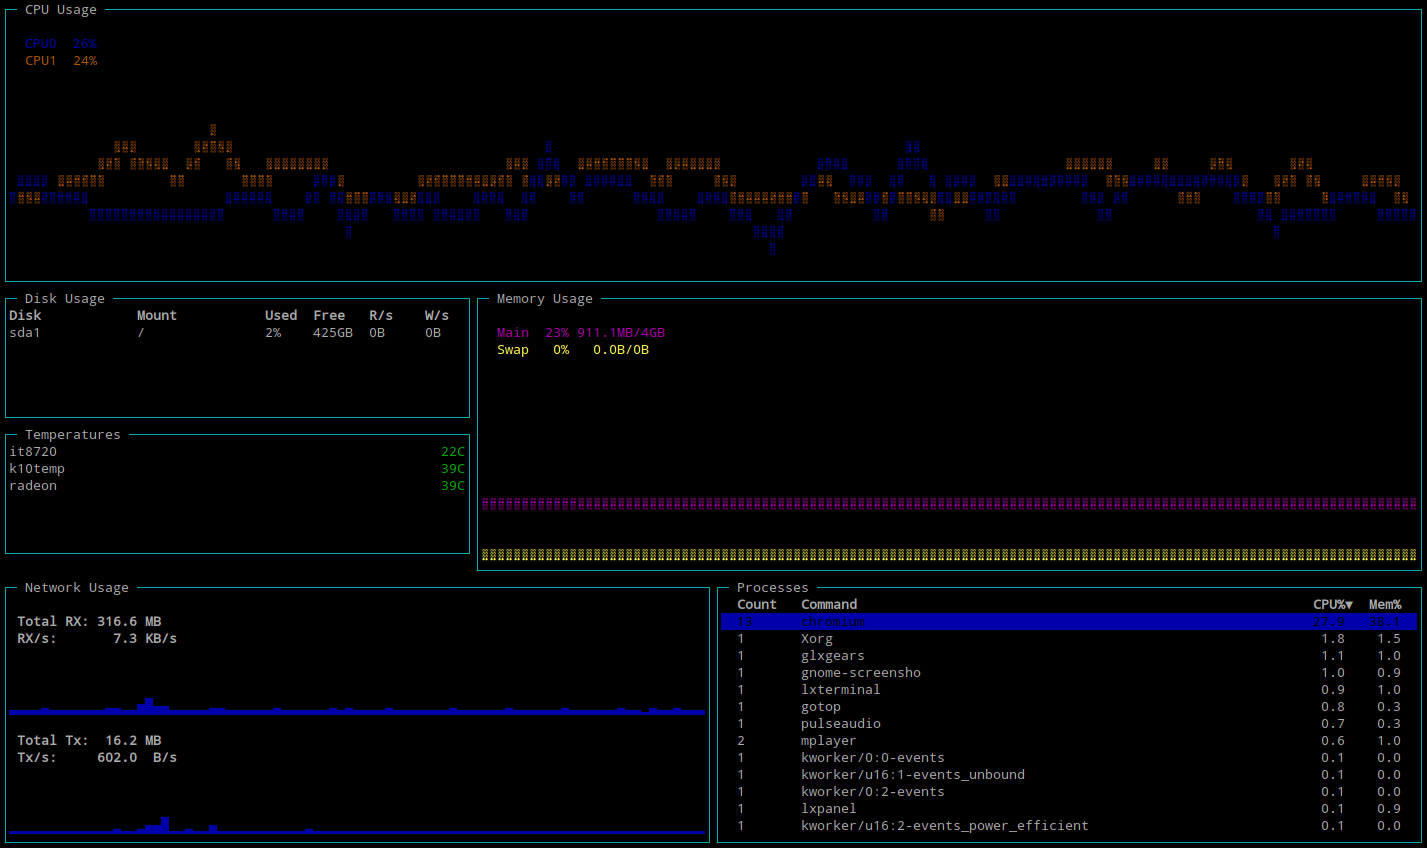Click the count 2 for mplayer
Screen dimensions: 1427x848
click(741, 741)
